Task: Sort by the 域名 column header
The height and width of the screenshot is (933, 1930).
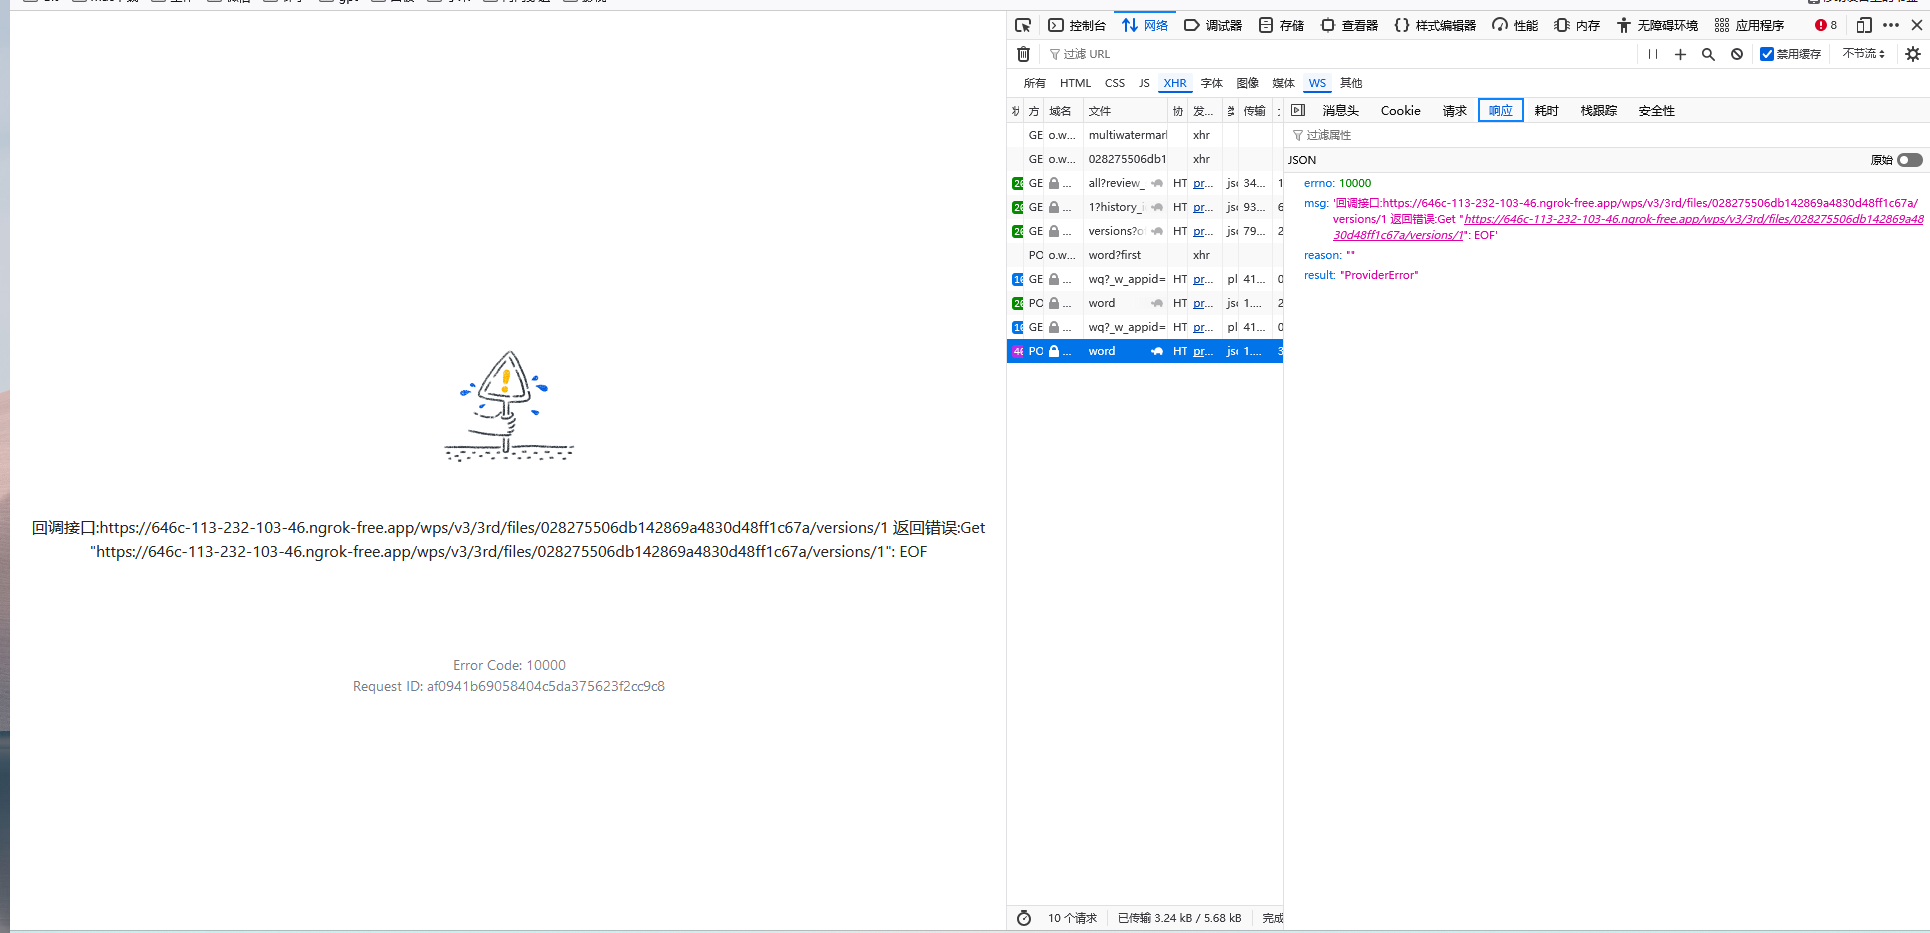Action: coord(1062,111)
